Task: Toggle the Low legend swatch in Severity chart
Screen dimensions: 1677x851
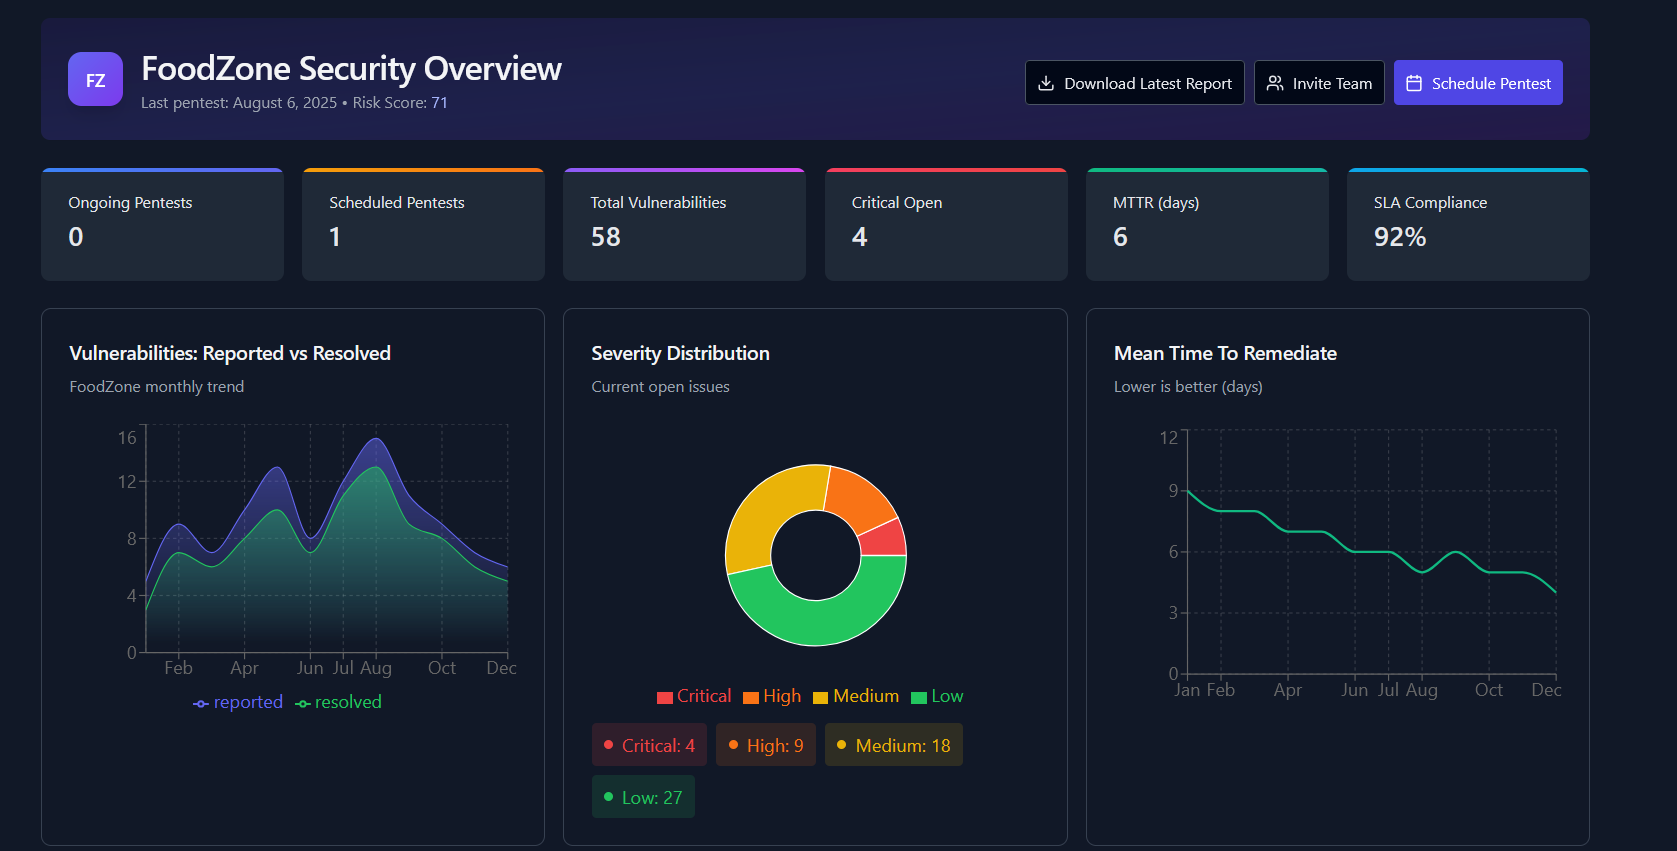Action: click(x=919, y=697)
